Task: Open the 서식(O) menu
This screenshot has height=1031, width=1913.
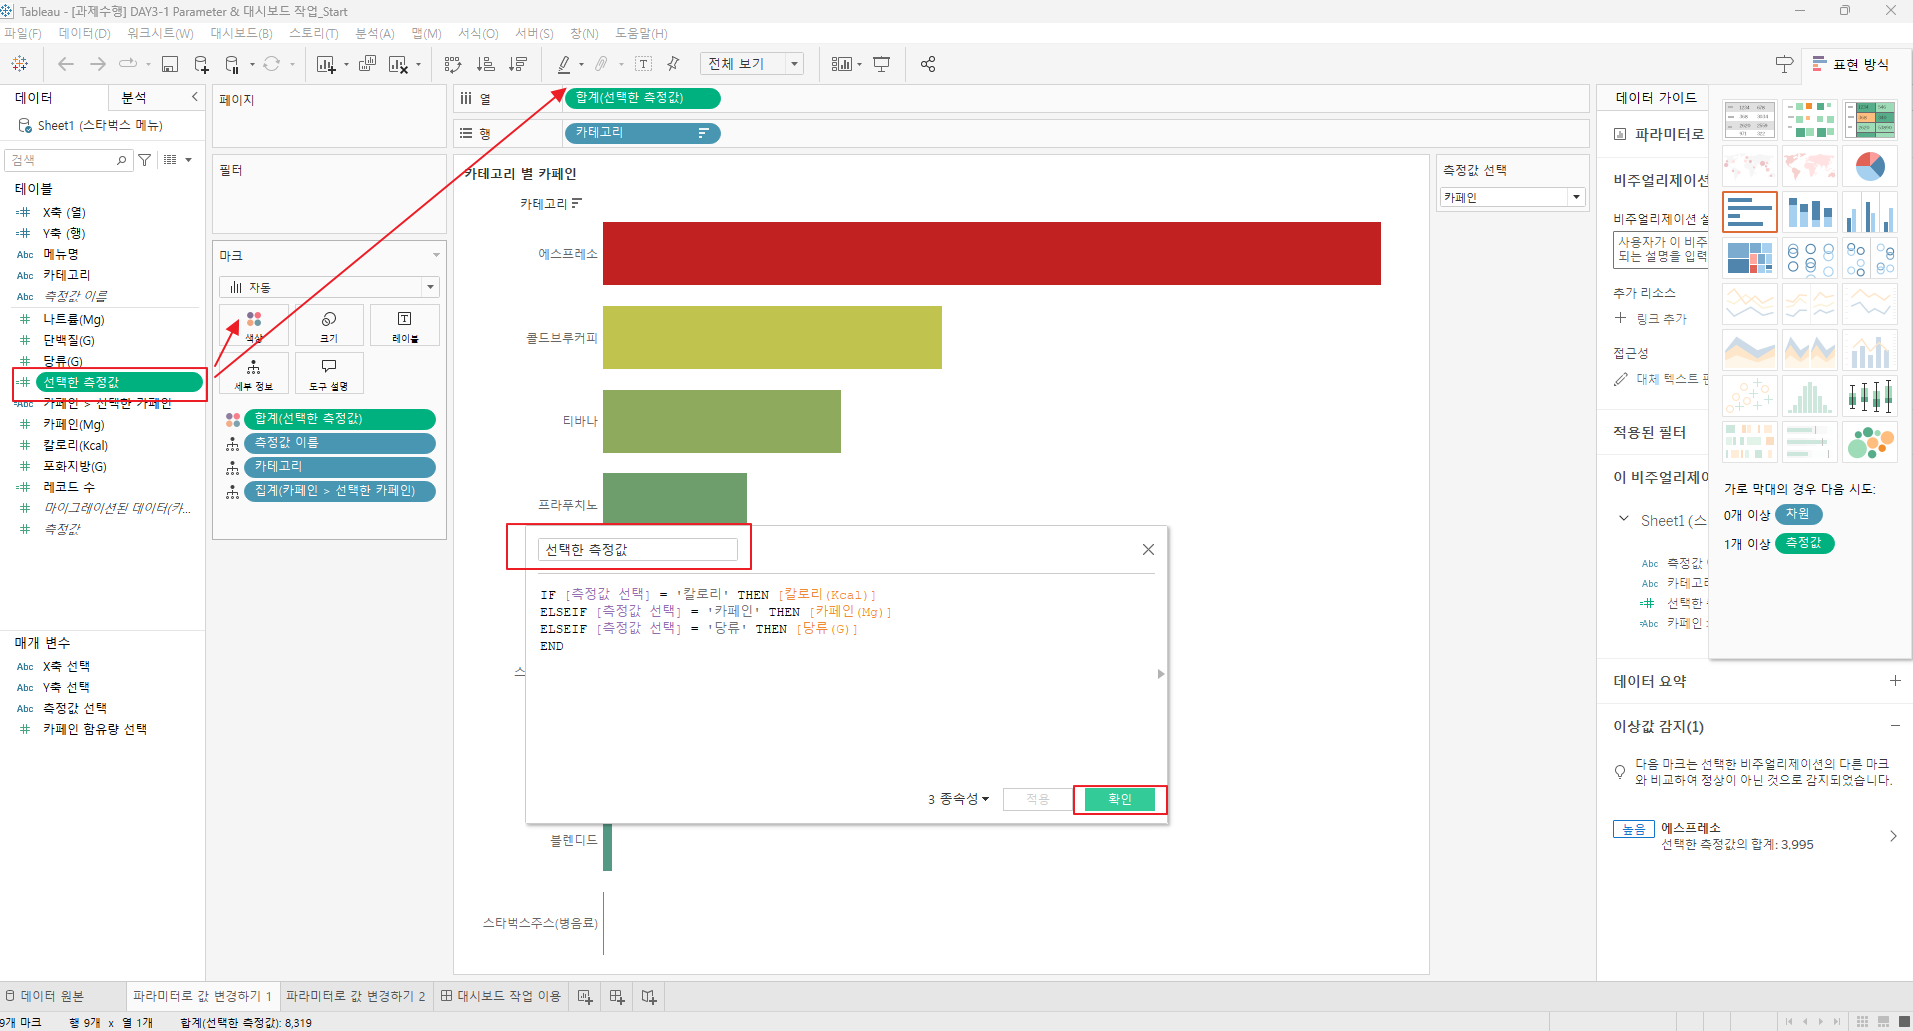Action: pos(478,33)
